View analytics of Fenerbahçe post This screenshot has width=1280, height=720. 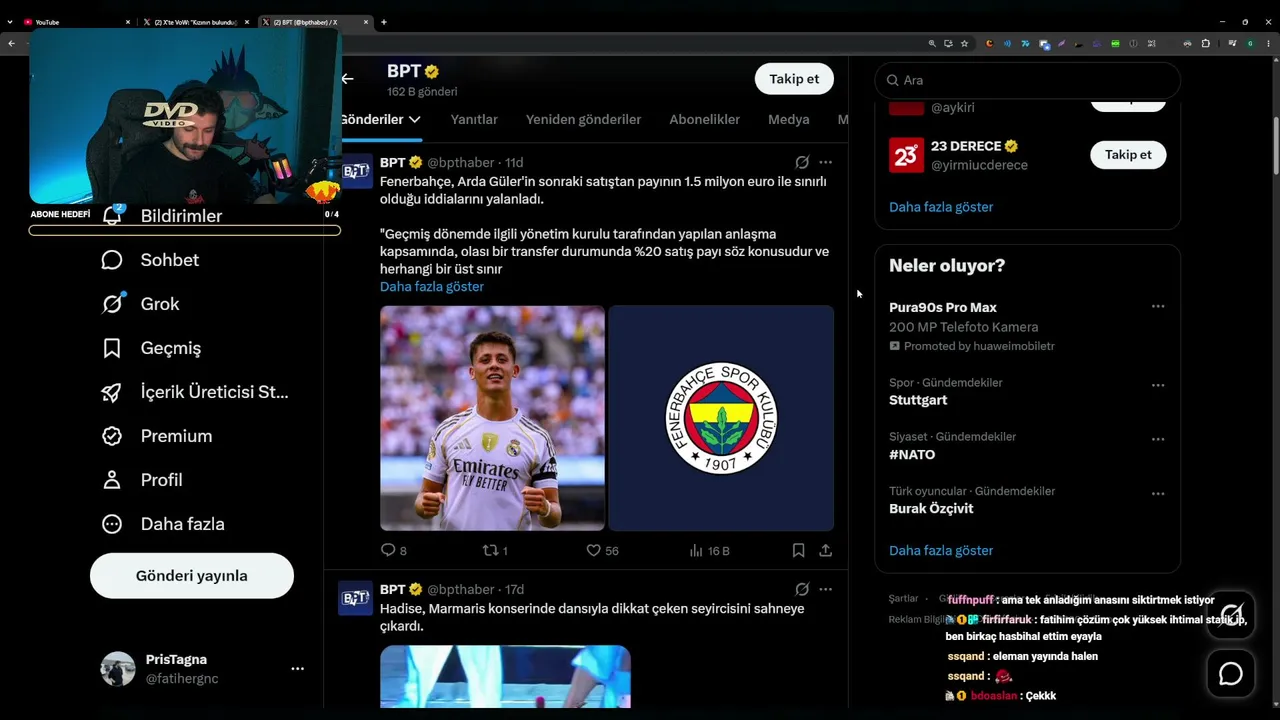click(x=696, y=550)
